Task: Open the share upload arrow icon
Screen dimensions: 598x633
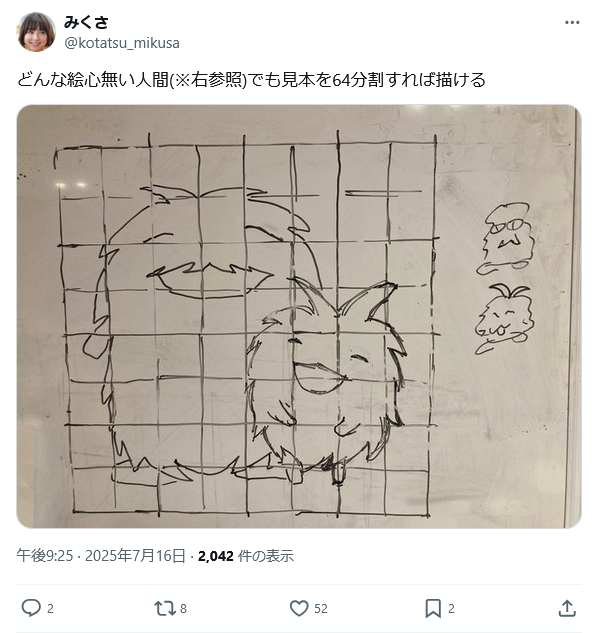Action: click(567, 608)
